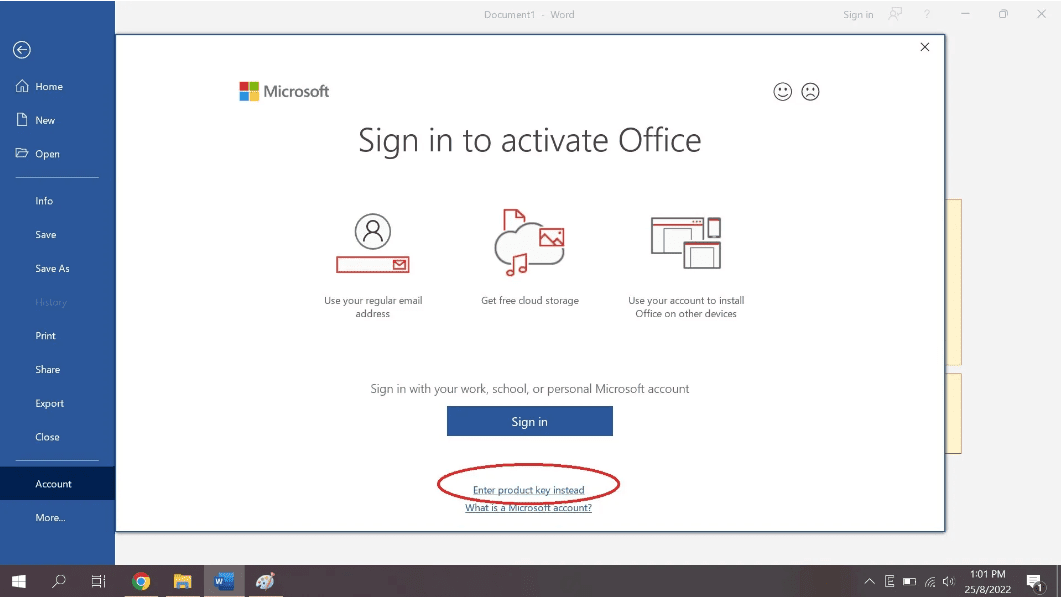Click the taskbar search magnifier
The height and width of the screenshot is (597, 1062).
59,581
